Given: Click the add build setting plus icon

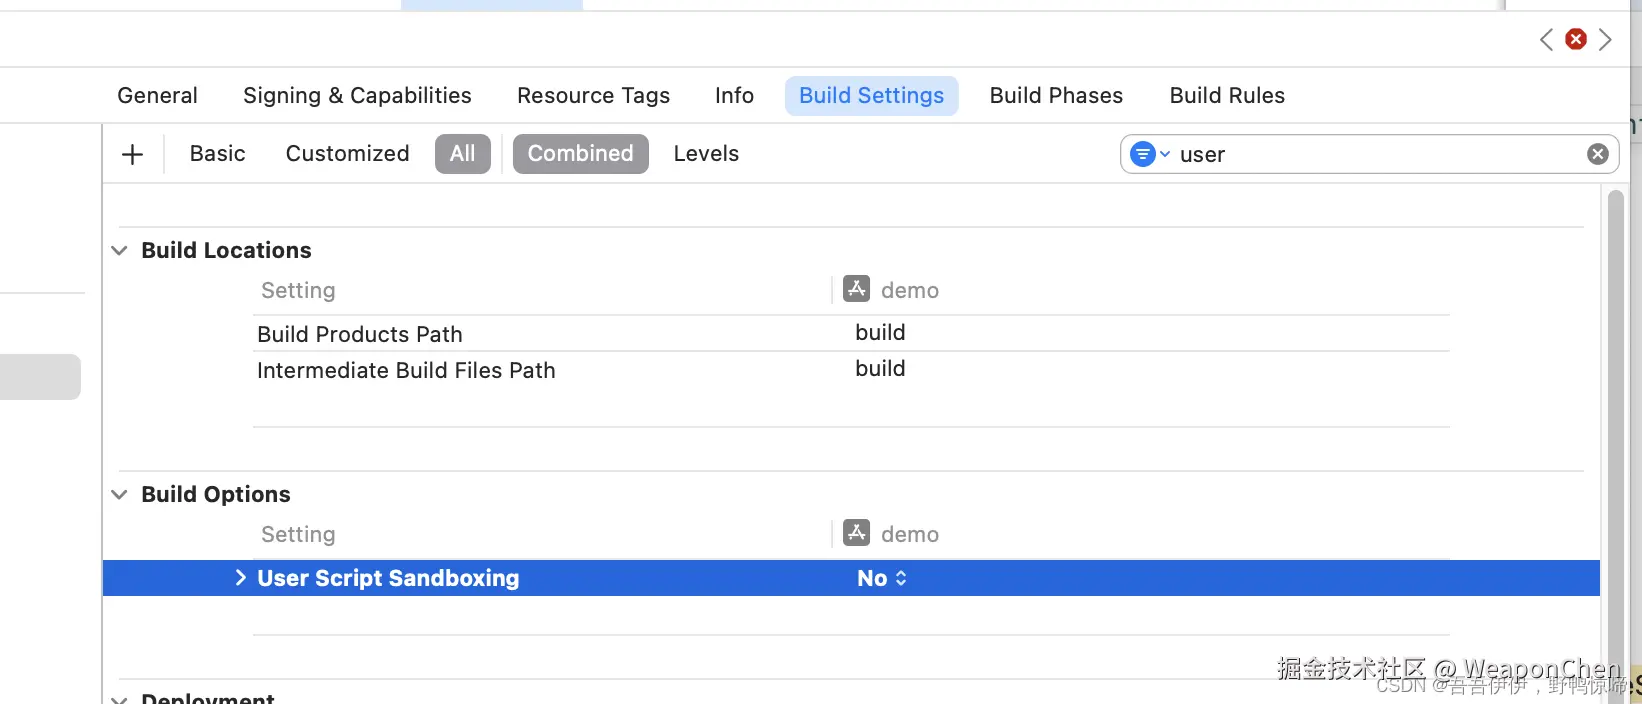Looking at the screenshot, I should [132, 154].
